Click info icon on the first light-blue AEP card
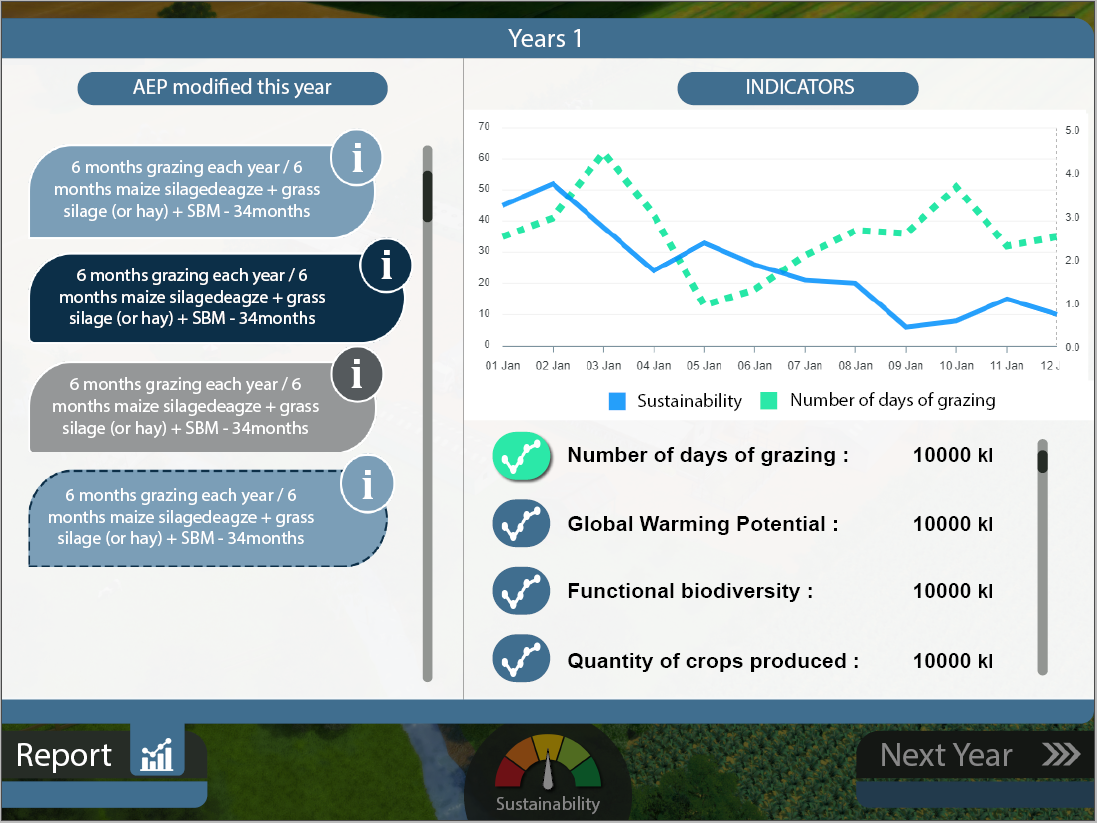Screen dimensions: 1097x823 (x=356, y=158)
